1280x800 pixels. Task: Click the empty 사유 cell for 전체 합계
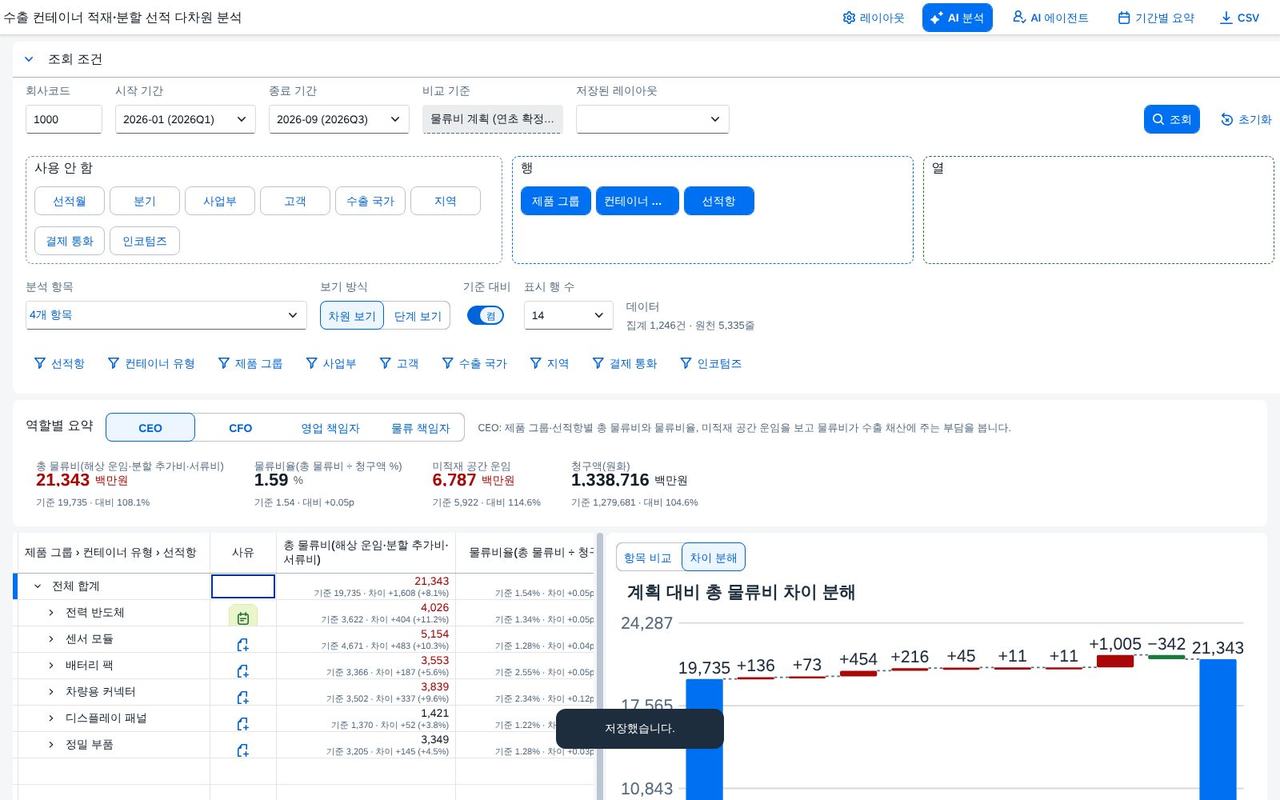point(243,586)
